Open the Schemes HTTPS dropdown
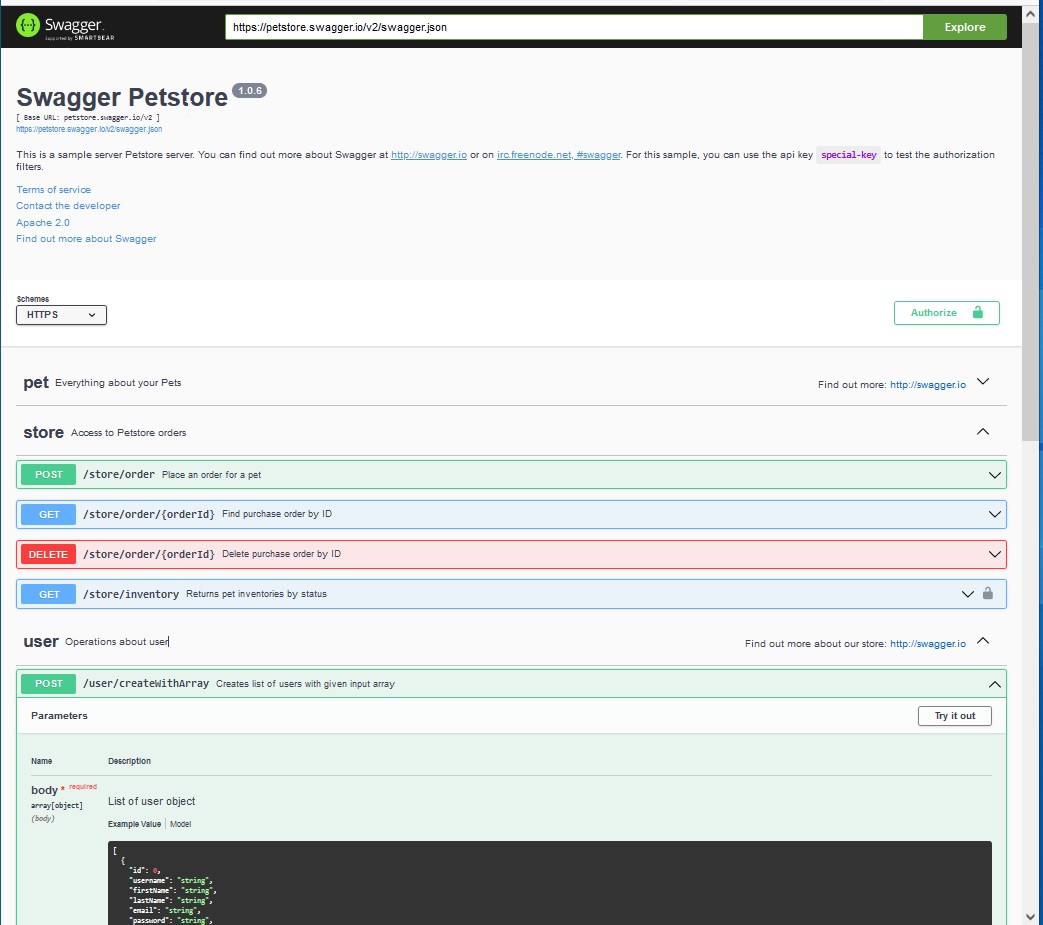1043x925 pixels. [61, 315]
